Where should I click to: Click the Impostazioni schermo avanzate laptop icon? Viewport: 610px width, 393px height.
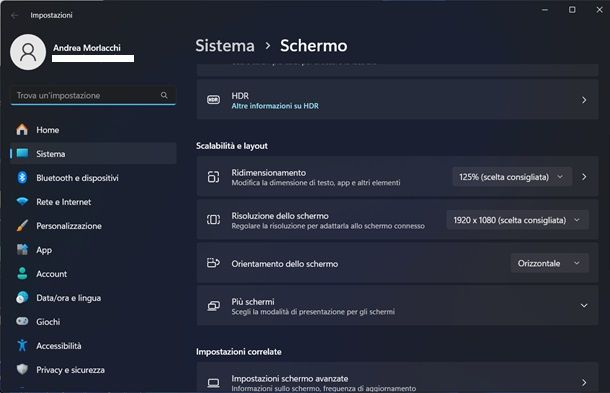pyautogui.click(x=213, y=383)
